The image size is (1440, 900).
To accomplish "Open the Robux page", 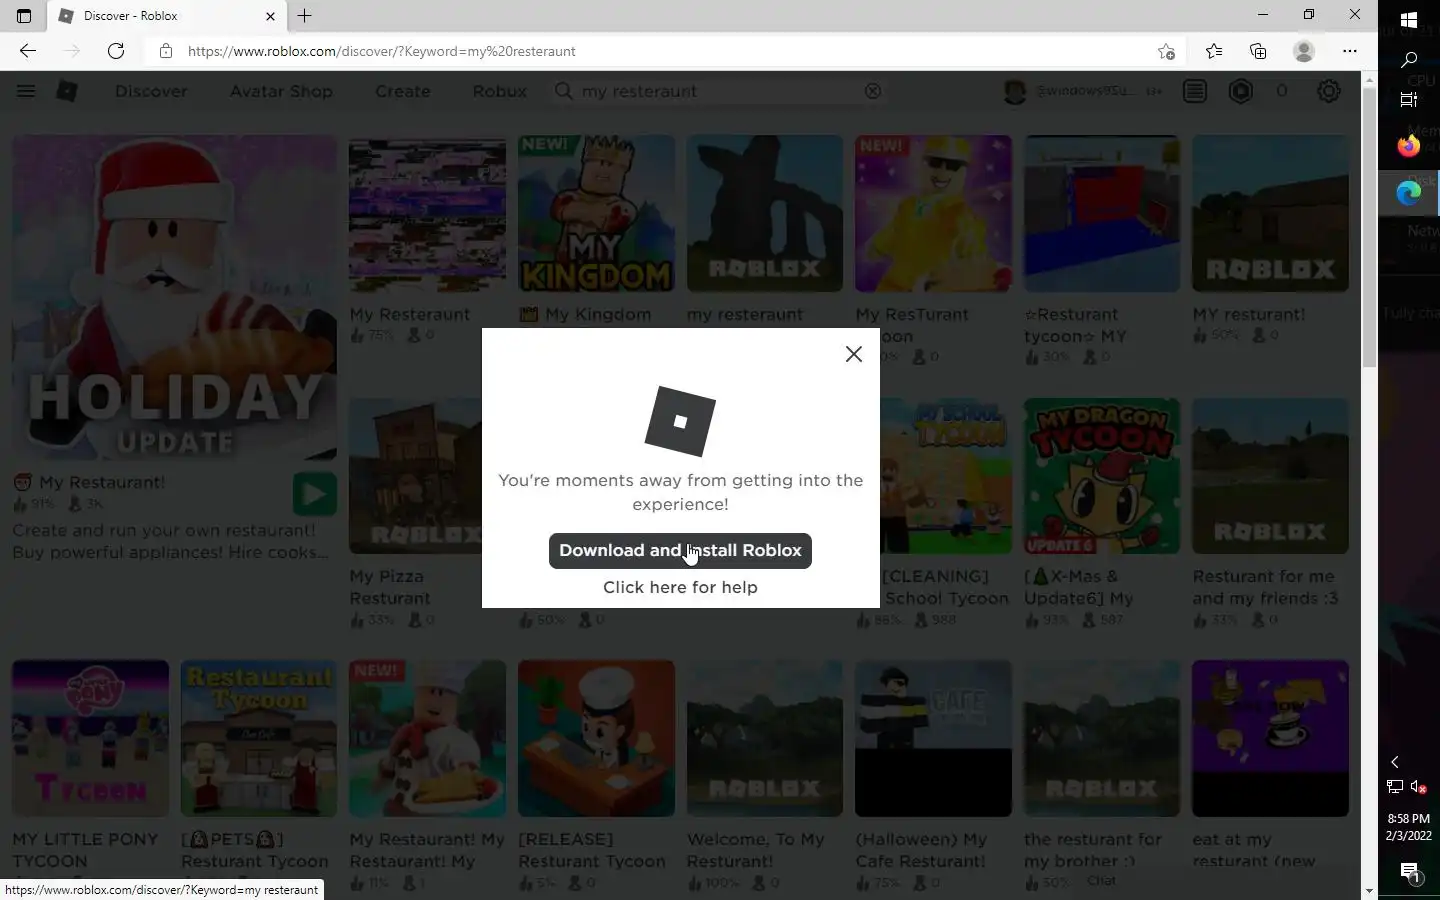I will coord(499,91).
